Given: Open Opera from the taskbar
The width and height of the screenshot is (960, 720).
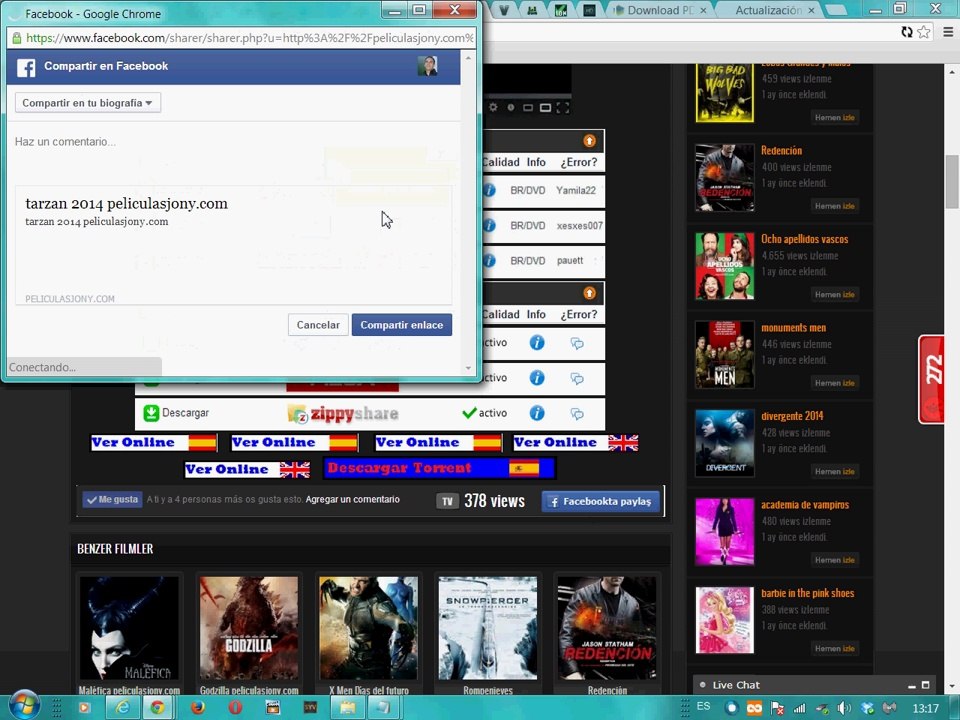Looking at the screenshot, I should [235, 707].
